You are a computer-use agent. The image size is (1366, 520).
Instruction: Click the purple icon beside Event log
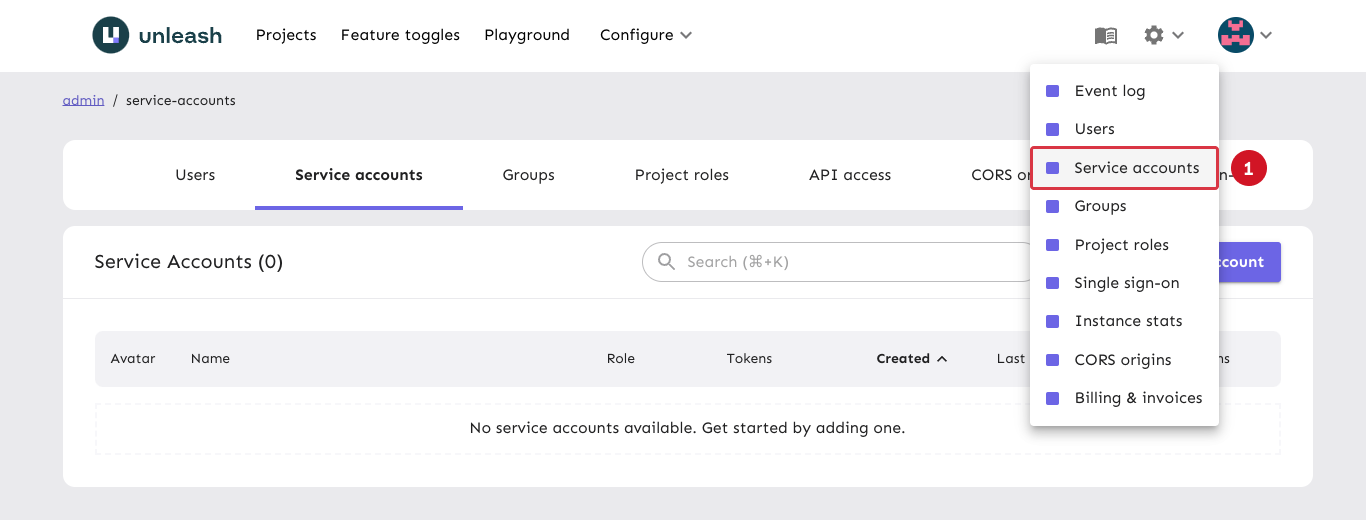[1052, 91]
